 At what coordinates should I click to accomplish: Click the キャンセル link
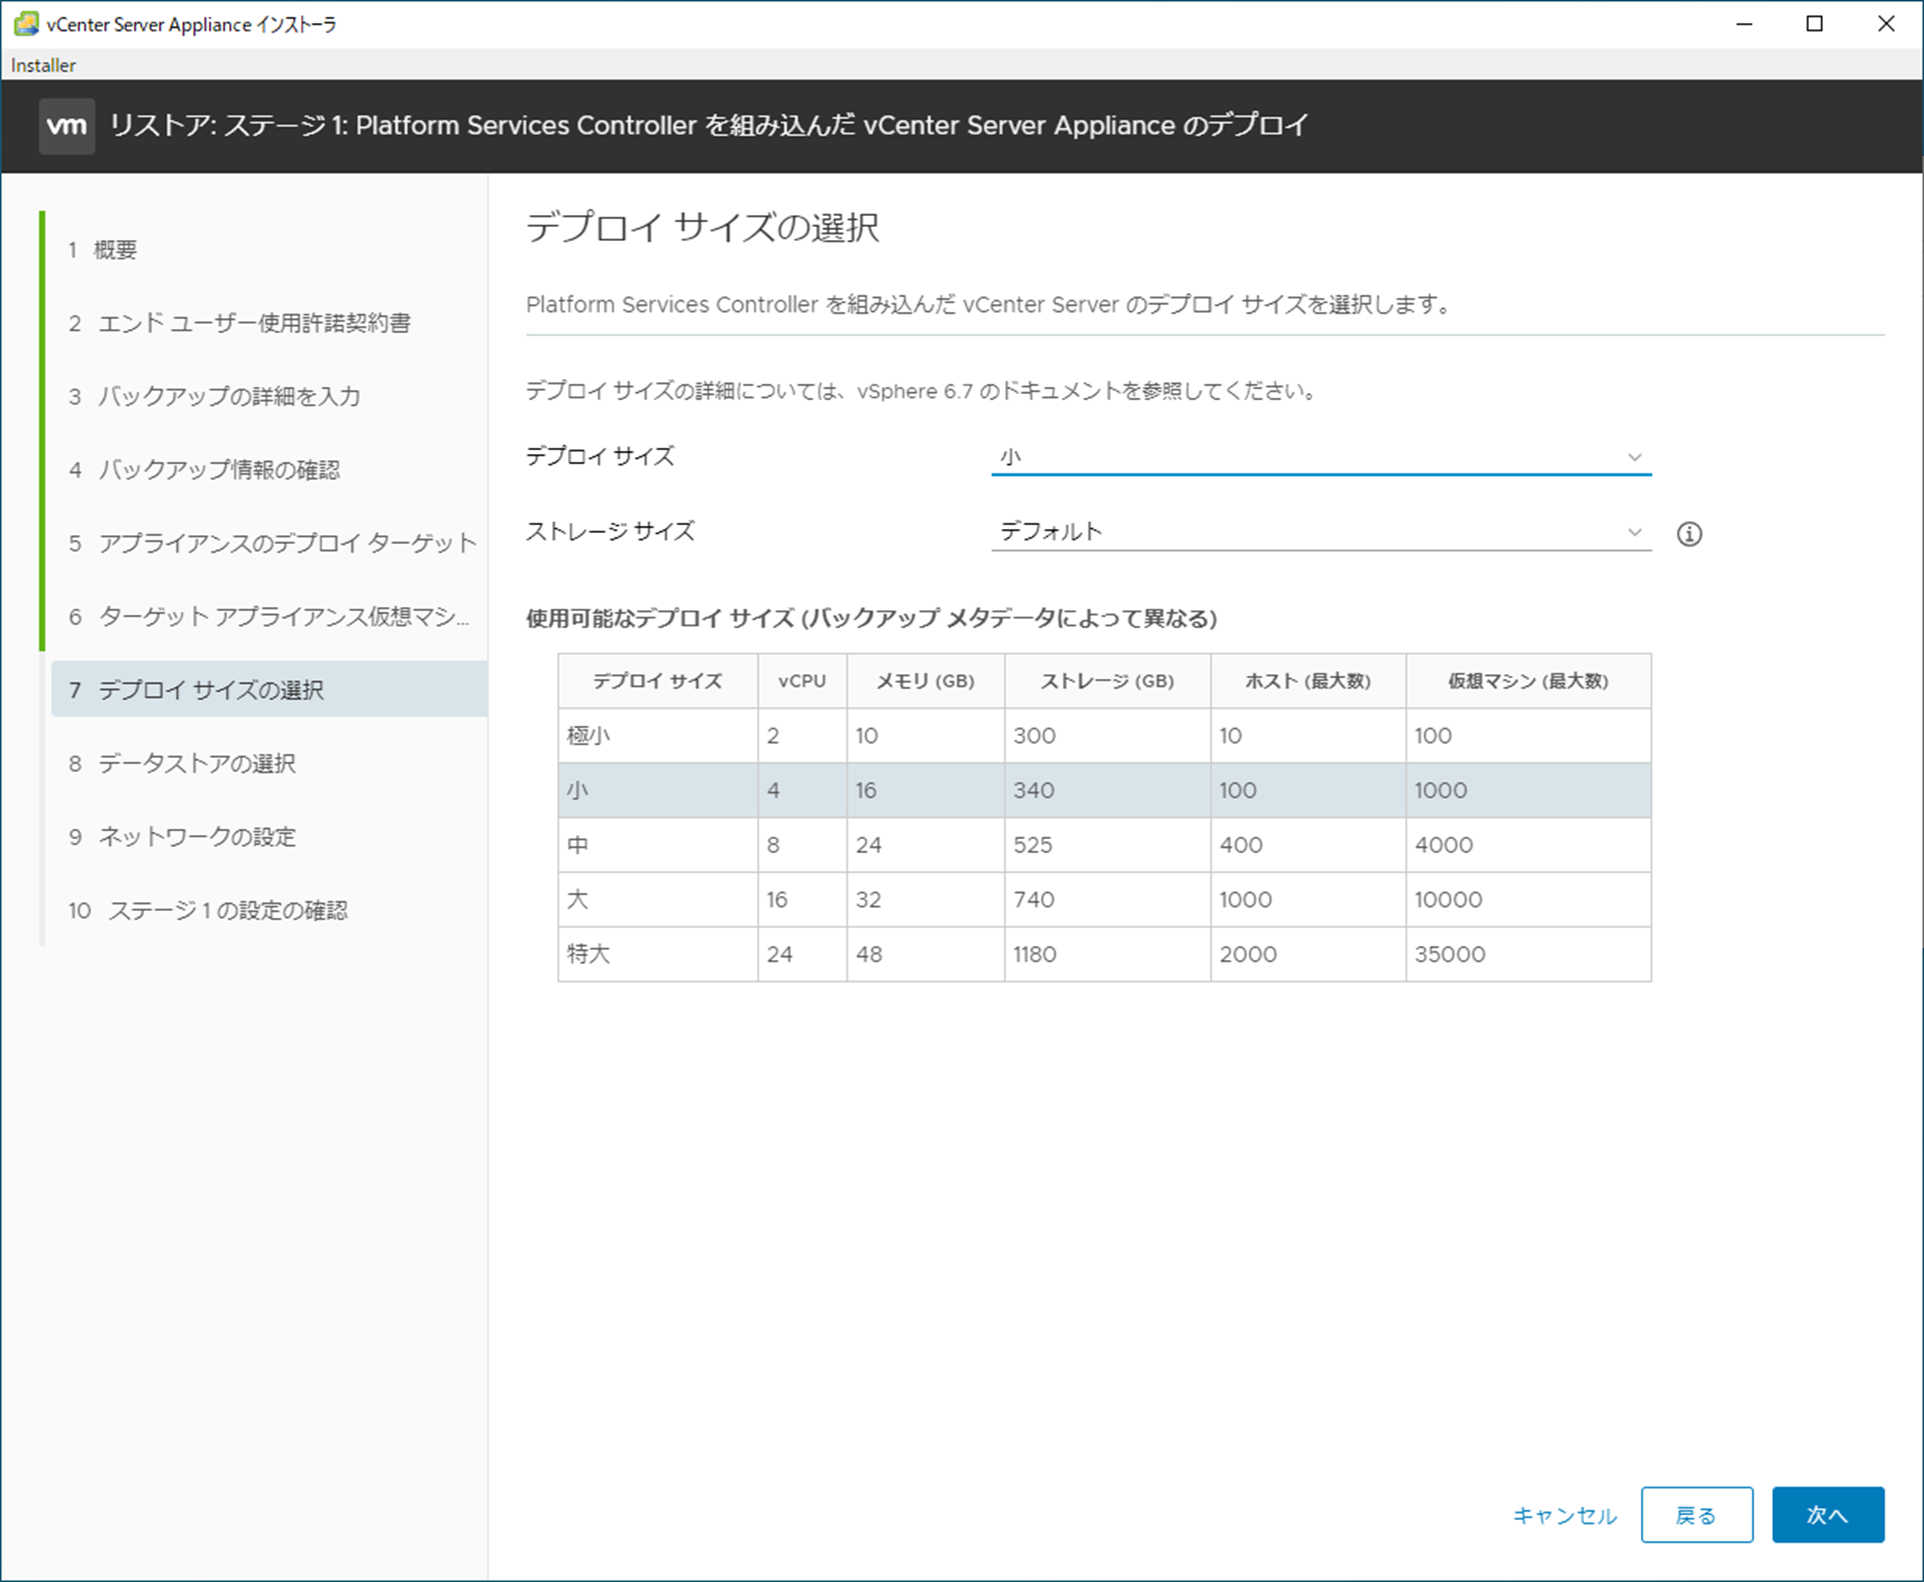coord(1564,1516)
